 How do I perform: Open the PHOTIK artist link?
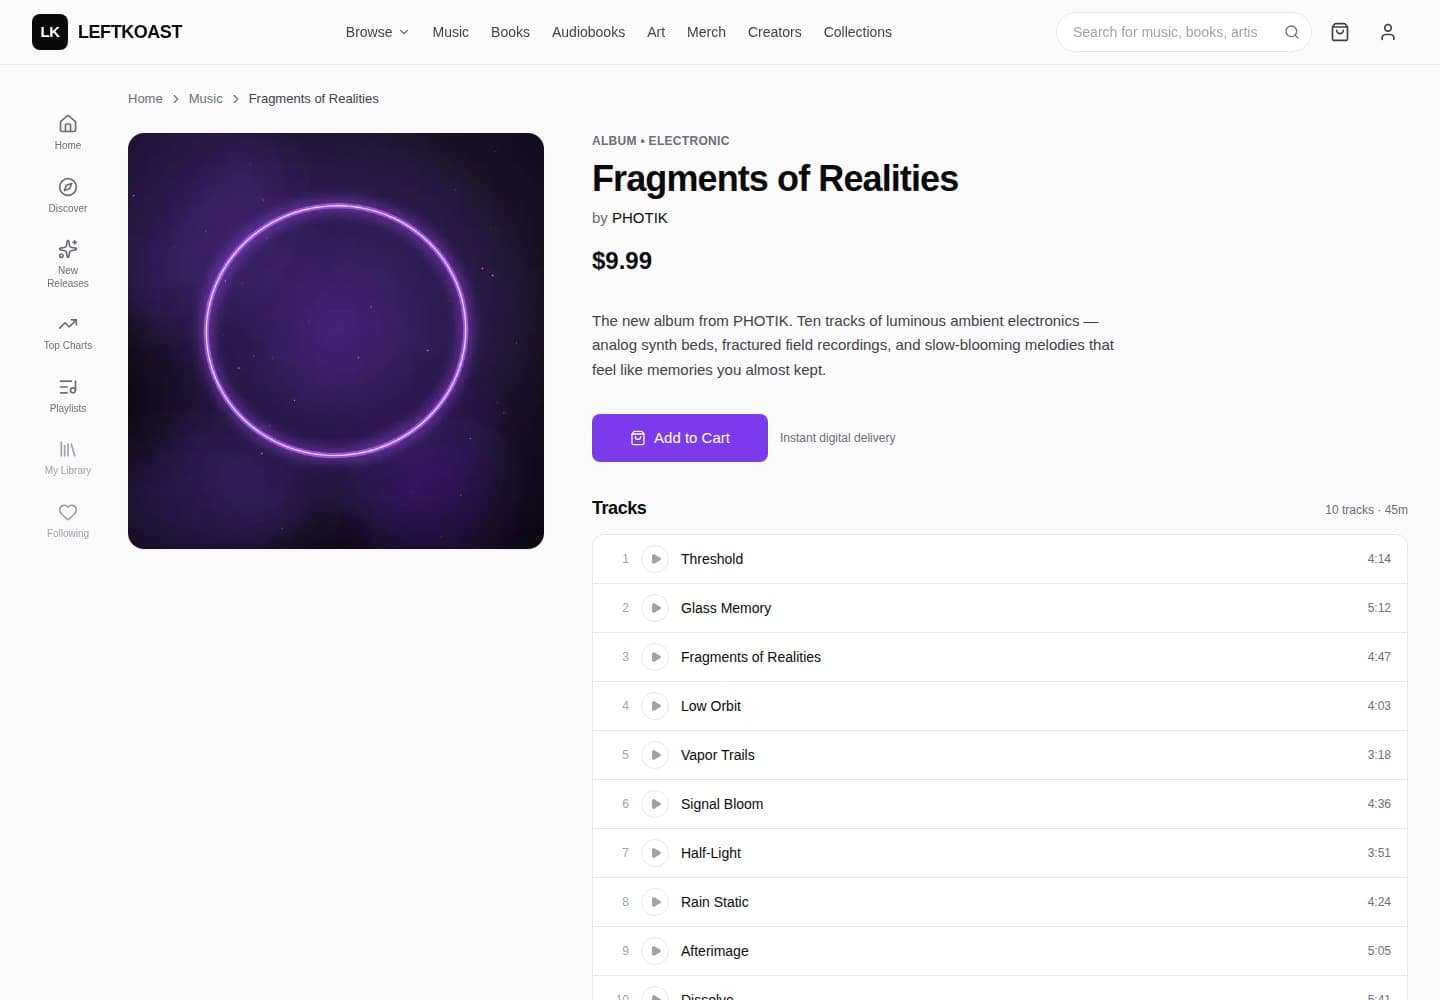(640, 218)
